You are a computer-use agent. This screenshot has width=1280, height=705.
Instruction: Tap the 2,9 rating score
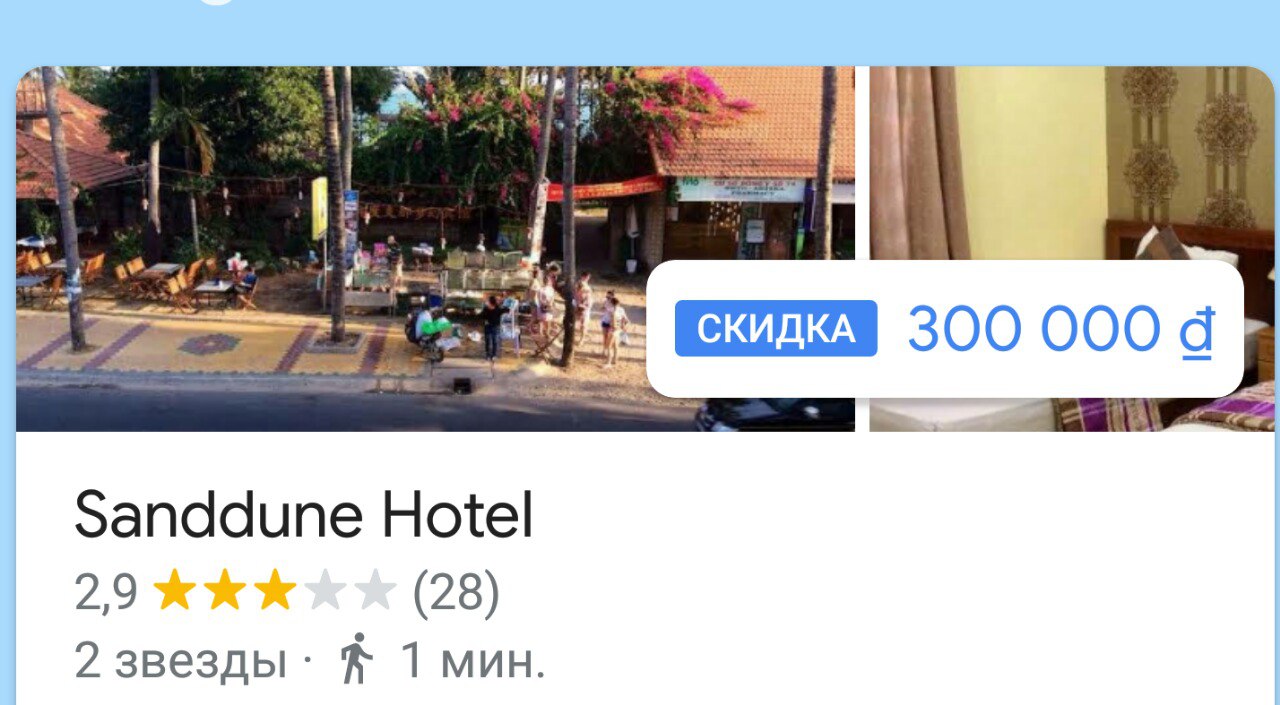pos(106,593)
